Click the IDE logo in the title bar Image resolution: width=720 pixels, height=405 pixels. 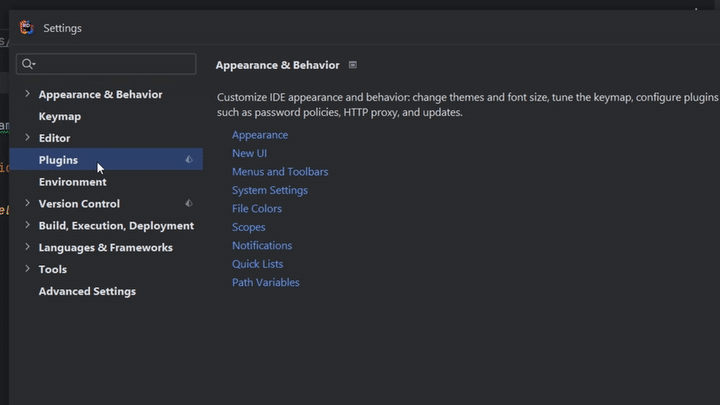[26, 28]
